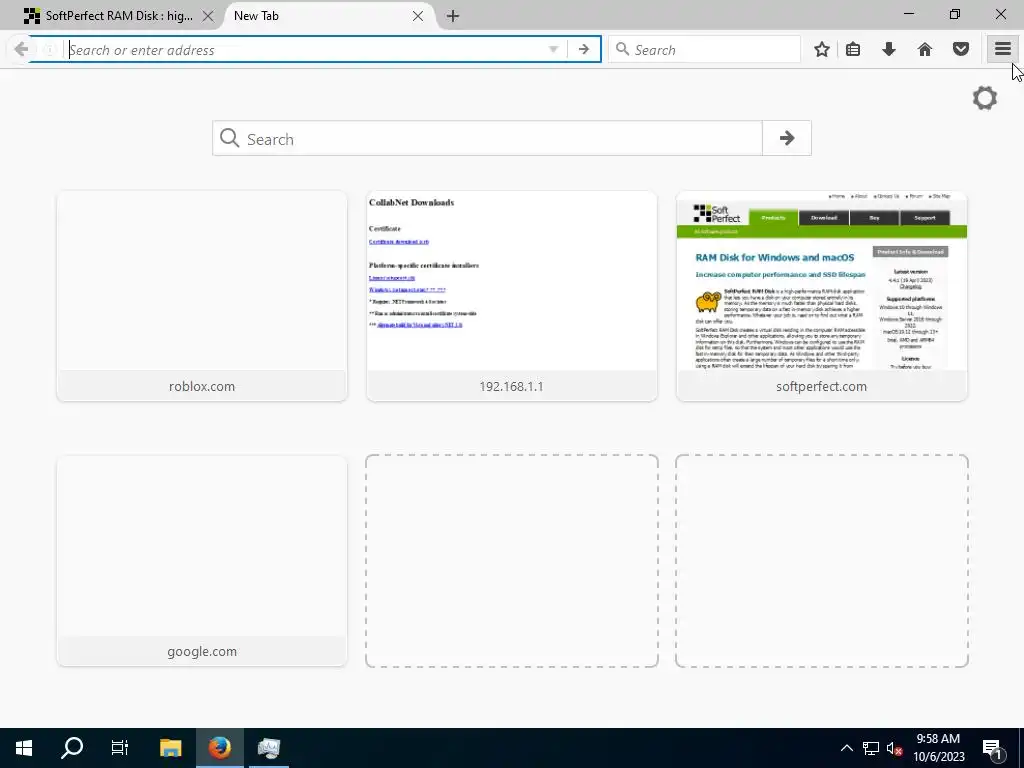Image resolution: width=1024 pixels, height=768 pixels.
Task: Click the muted volume tray icon
Action: pos(895,748)
